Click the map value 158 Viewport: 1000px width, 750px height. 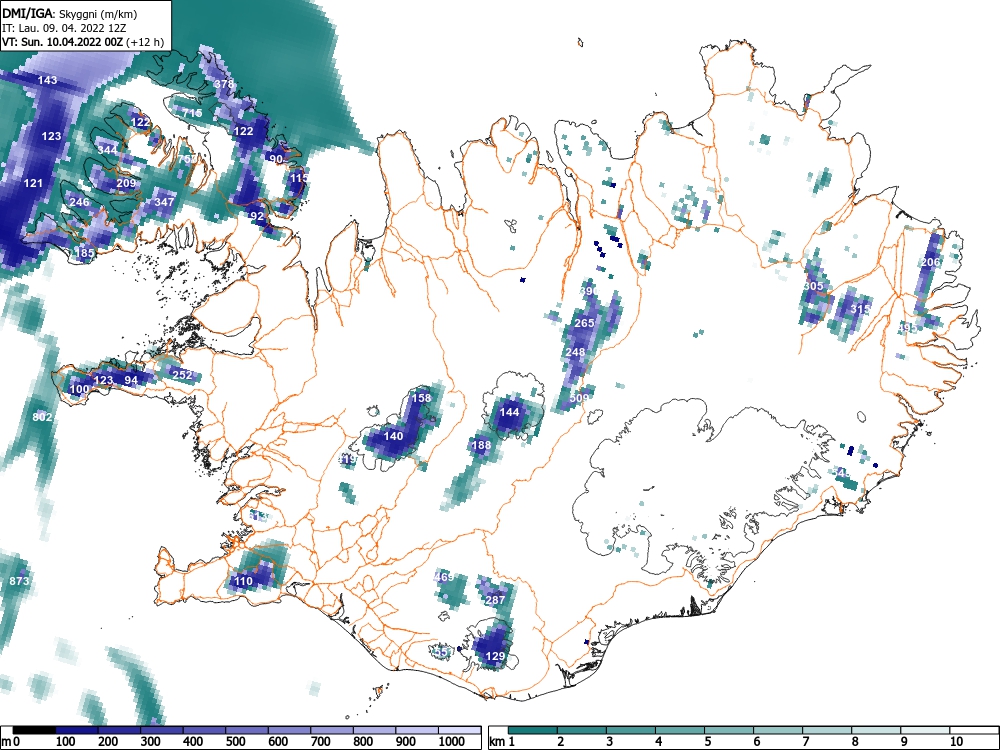pos(421,397)
